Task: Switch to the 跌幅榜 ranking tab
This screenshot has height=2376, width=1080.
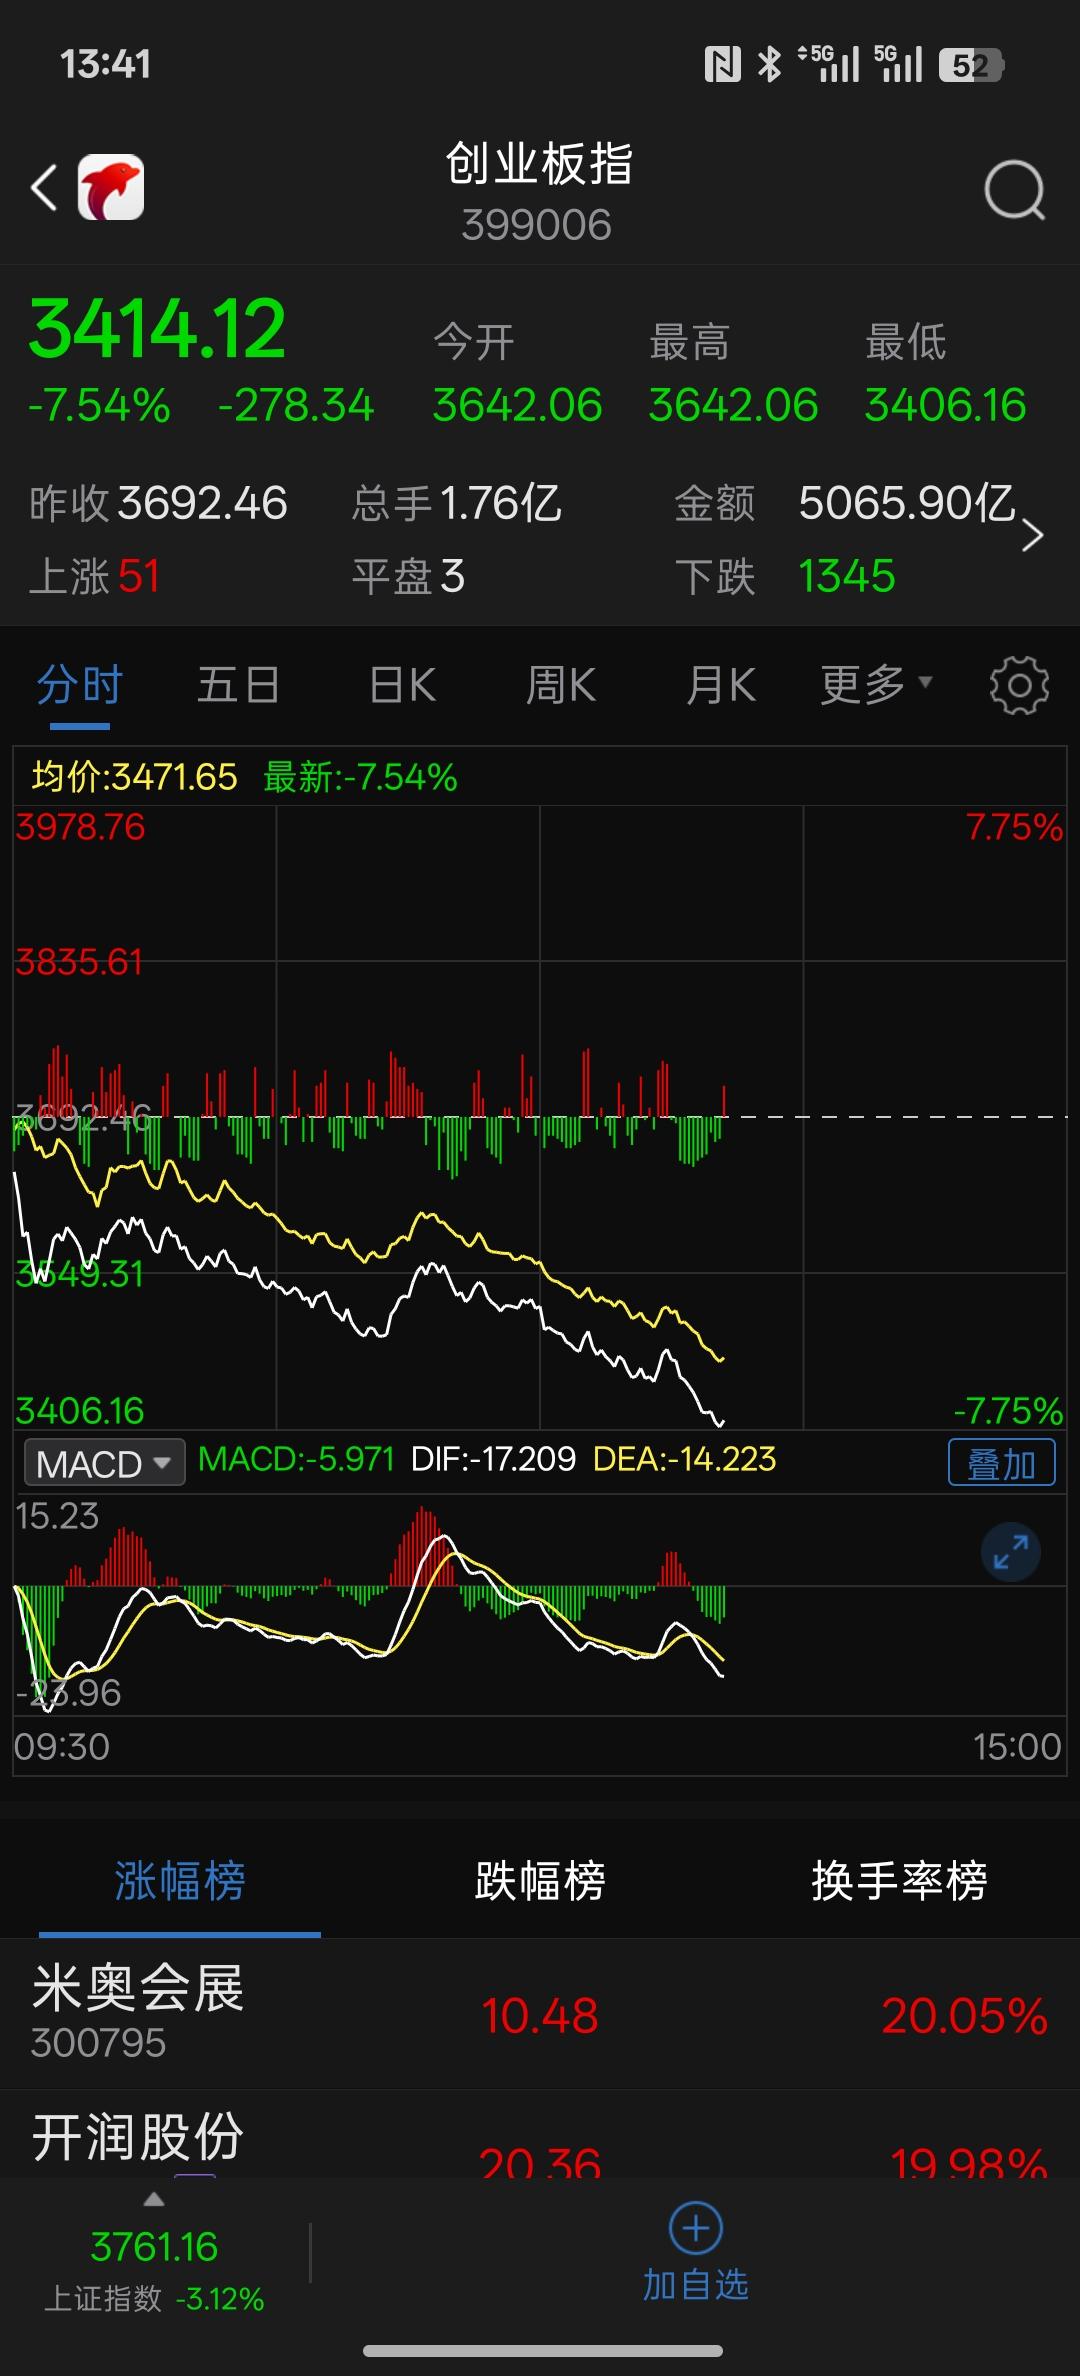Action: [540, 1881]
